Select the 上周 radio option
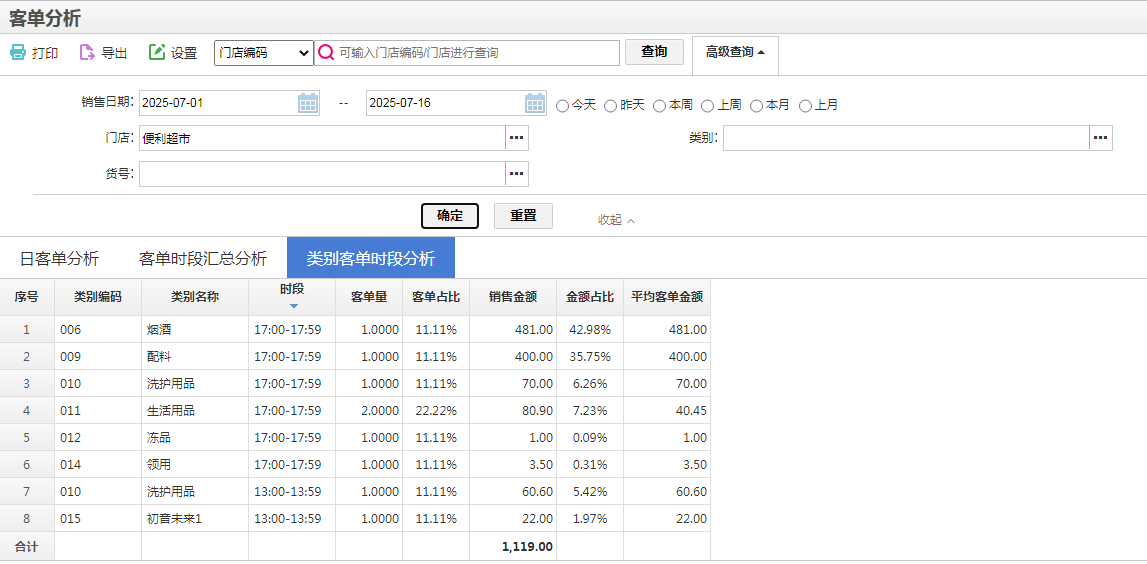The image size is (1147, 564). tap(707, 106)
